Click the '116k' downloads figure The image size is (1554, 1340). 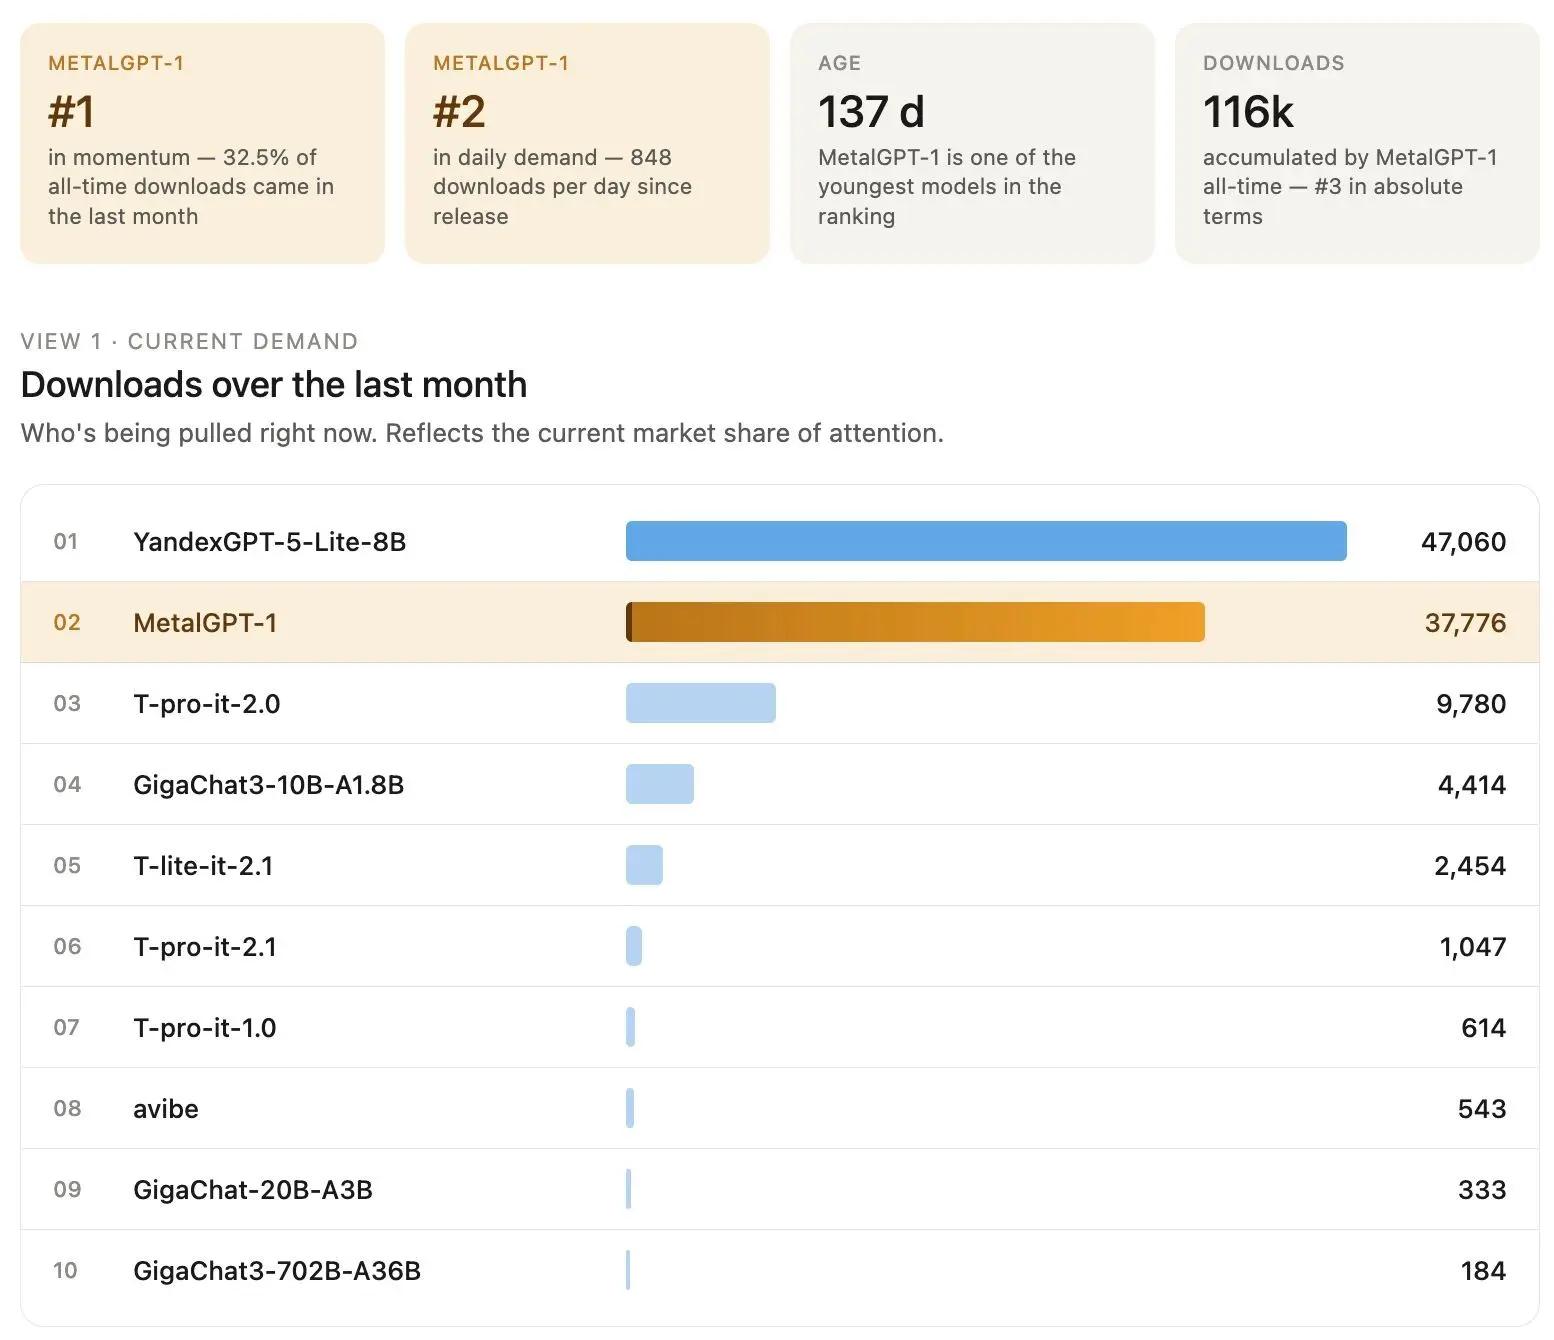(1248, 112)
